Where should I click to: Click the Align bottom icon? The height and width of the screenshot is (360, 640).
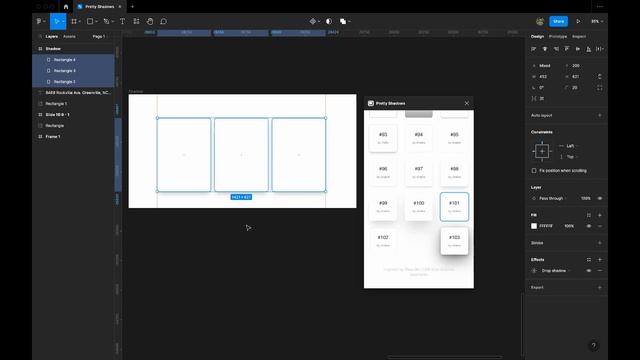[589, 49]
